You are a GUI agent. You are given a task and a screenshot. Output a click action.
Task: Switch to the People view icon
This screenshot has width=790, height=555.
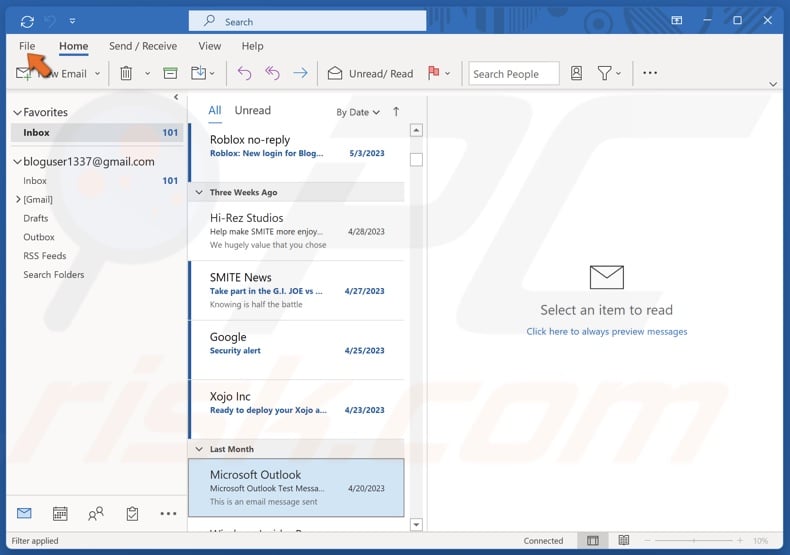[96, 513]
